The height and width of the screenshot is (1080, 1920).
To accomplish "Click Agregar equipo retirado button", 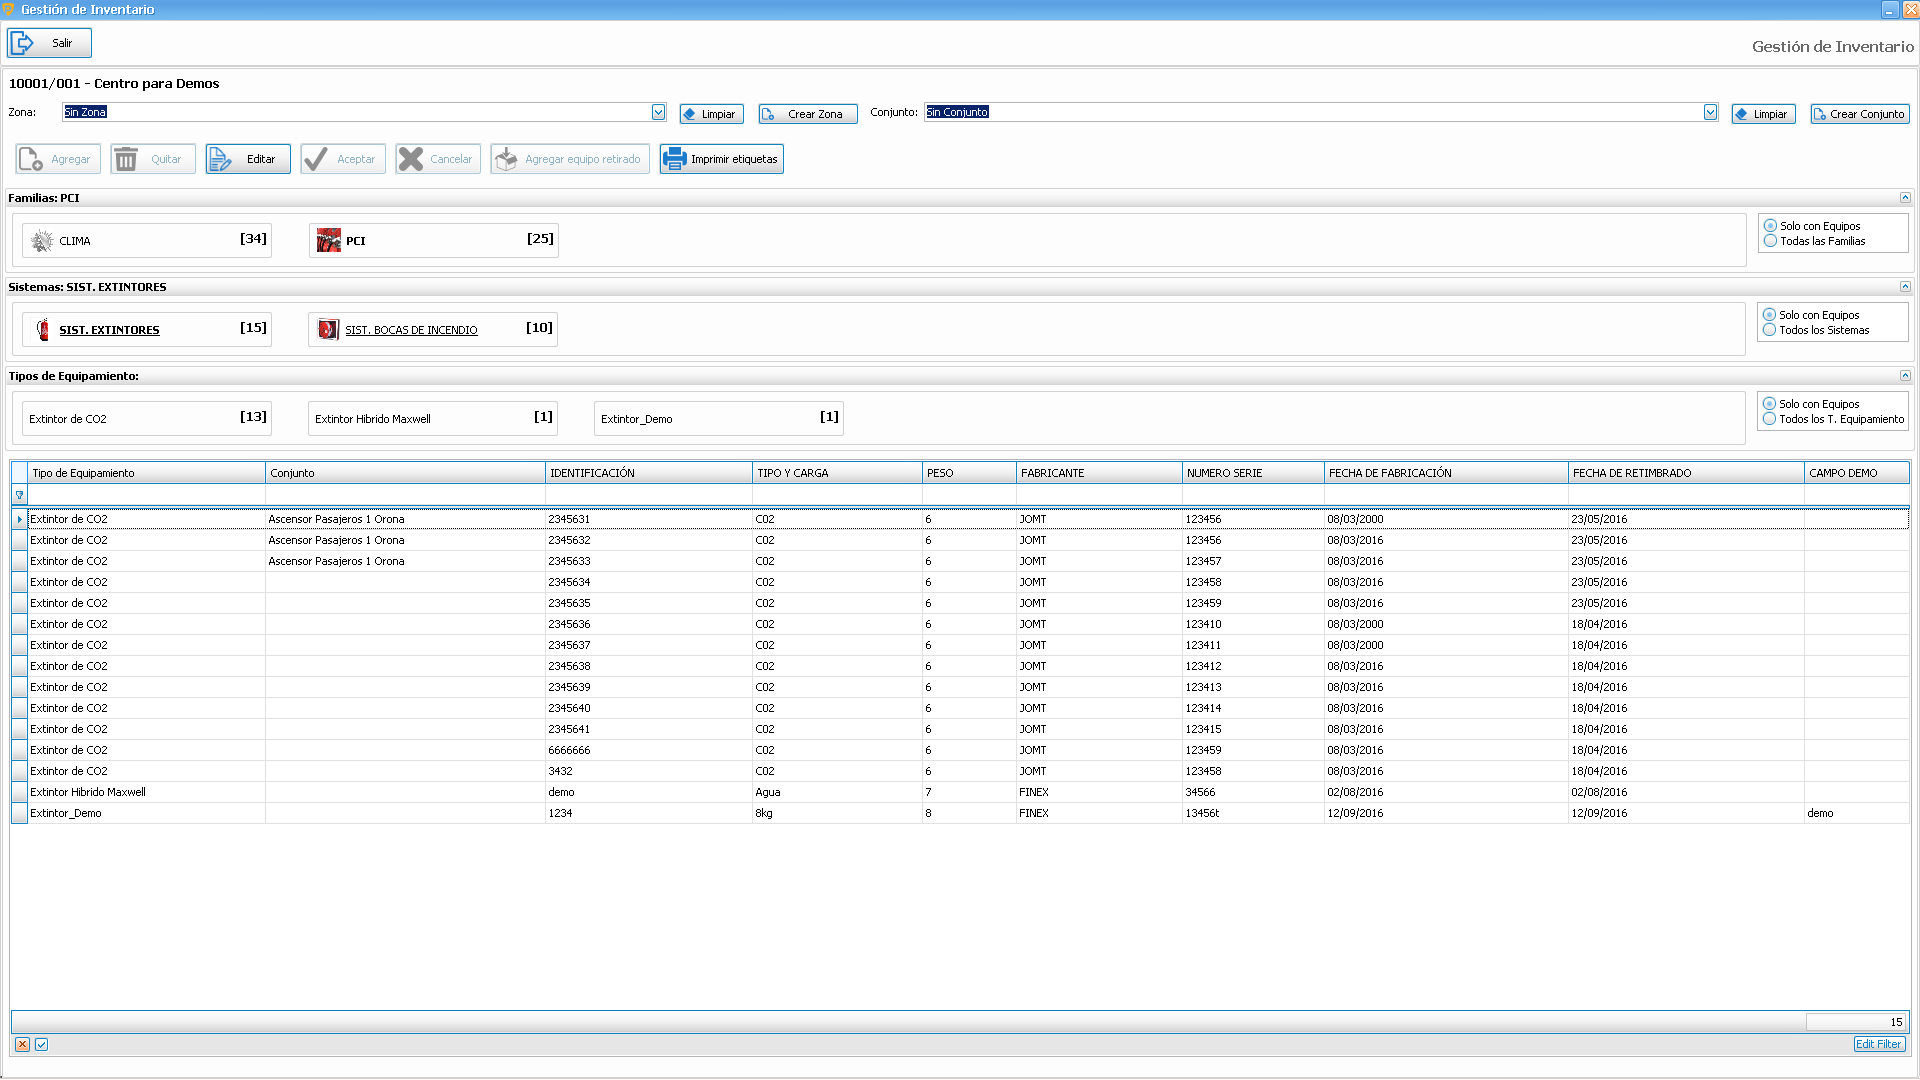I will tap(570, 159).
